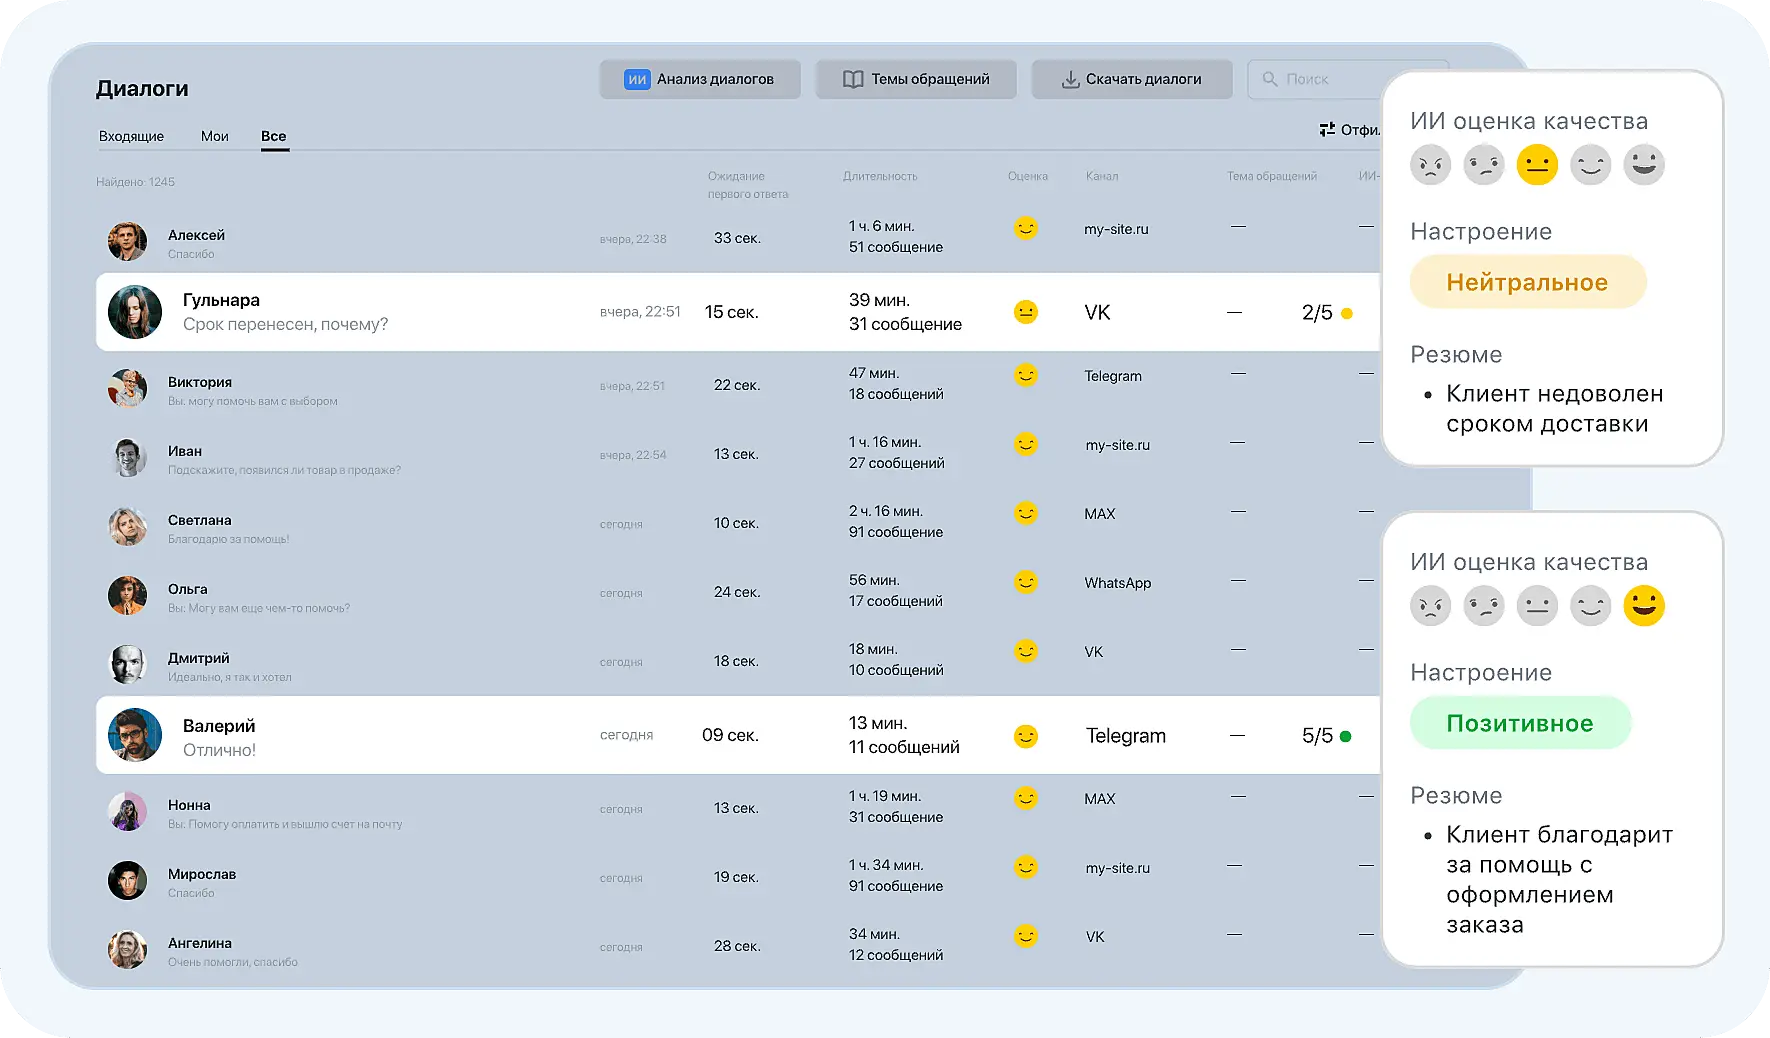Viewport: 1770px width, 1038px height.
Task: Switch to the Мои tab
Action: [x=214, y=136]
